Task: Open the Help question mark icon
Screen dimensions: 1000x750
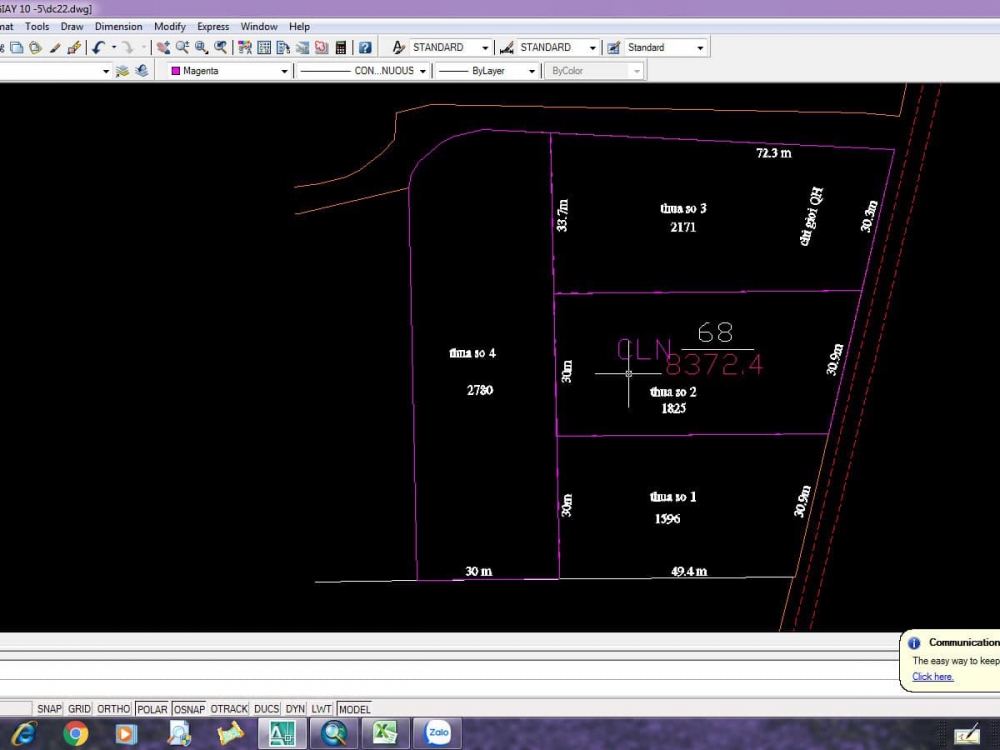Action: (x=365, y=47)
